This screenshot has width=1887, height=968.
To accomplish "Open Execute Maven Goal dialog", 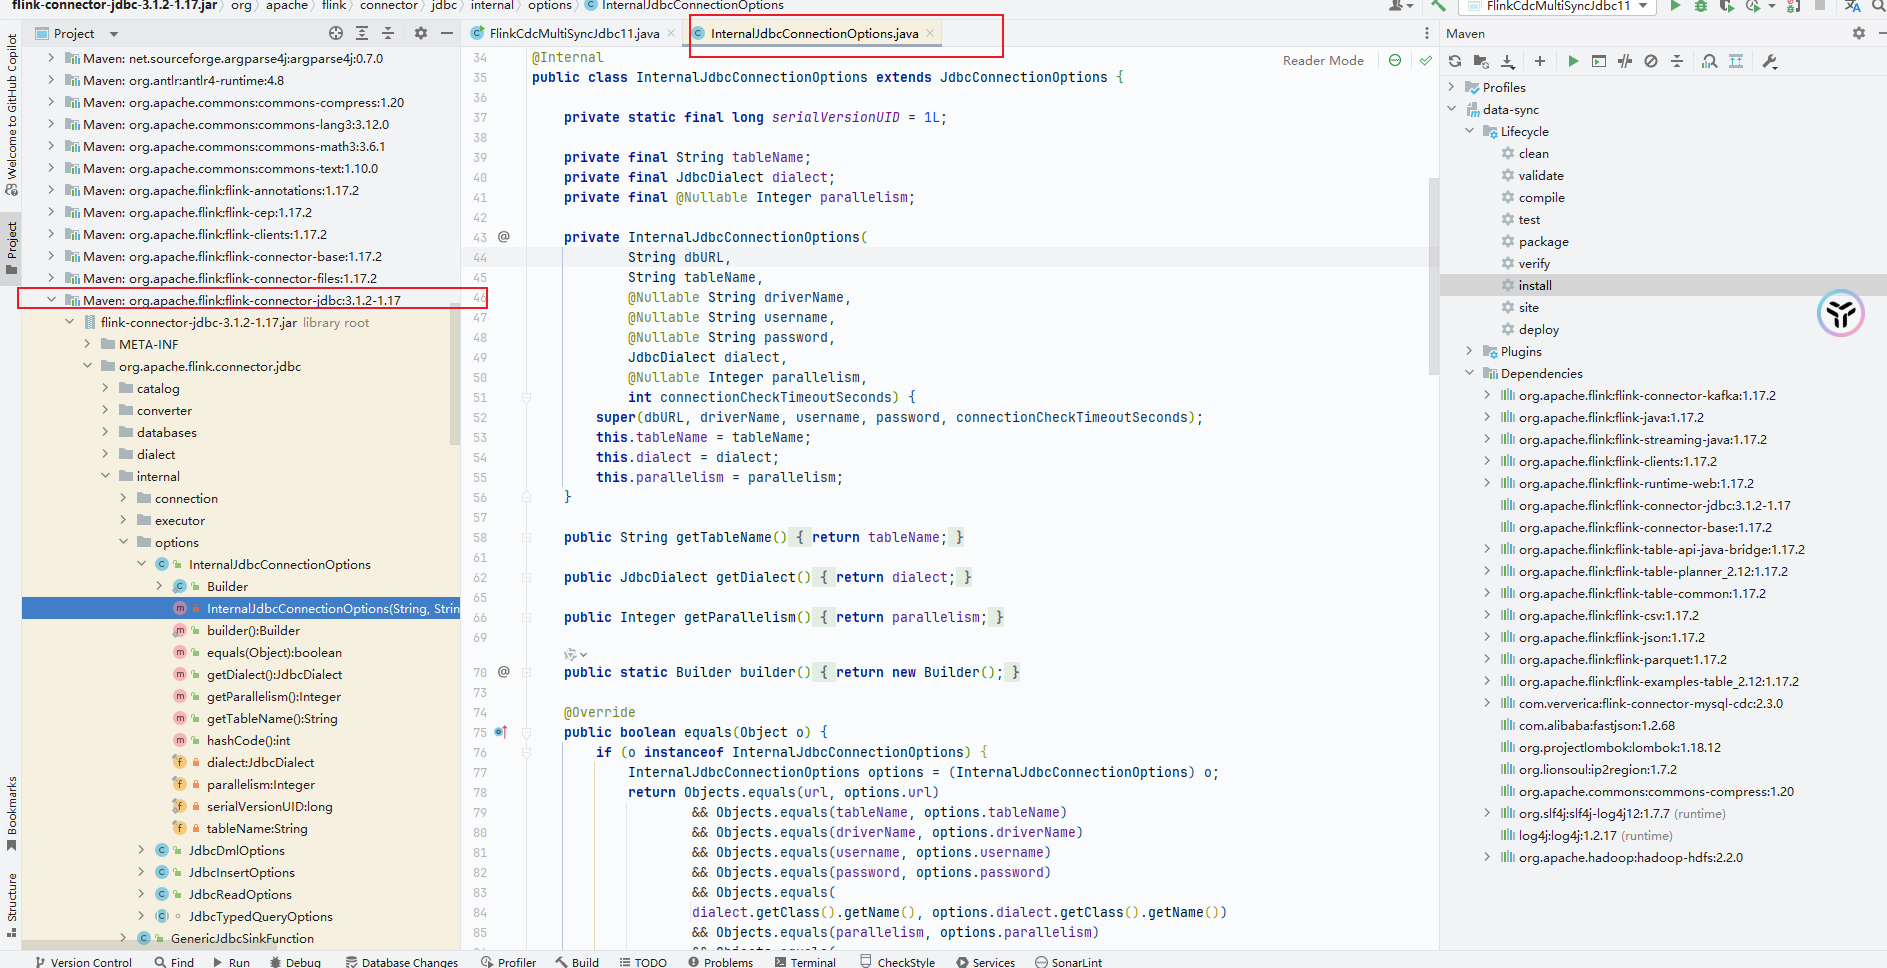I will tap(1599, 61).
